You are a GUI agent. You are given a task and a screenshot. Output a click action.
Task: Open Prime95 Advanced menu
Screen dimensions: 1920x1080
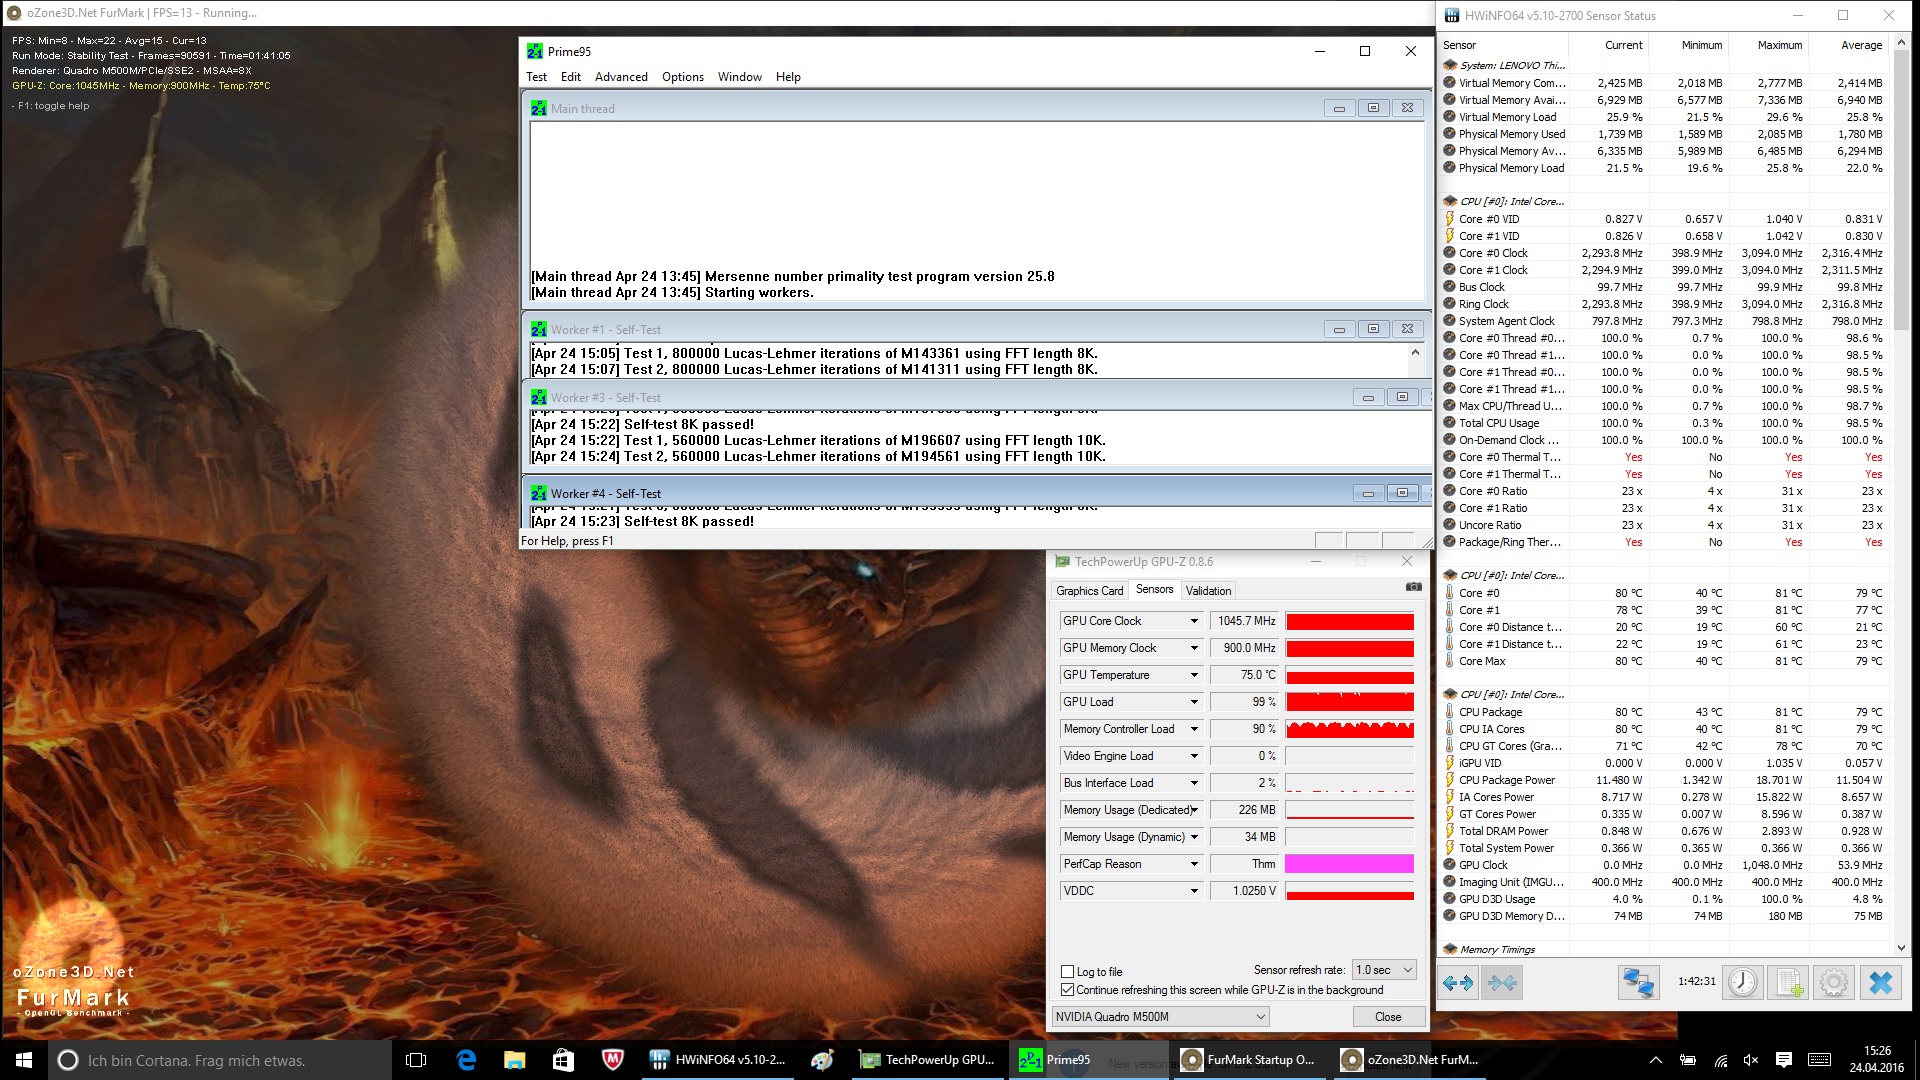(x=621, y=77)
